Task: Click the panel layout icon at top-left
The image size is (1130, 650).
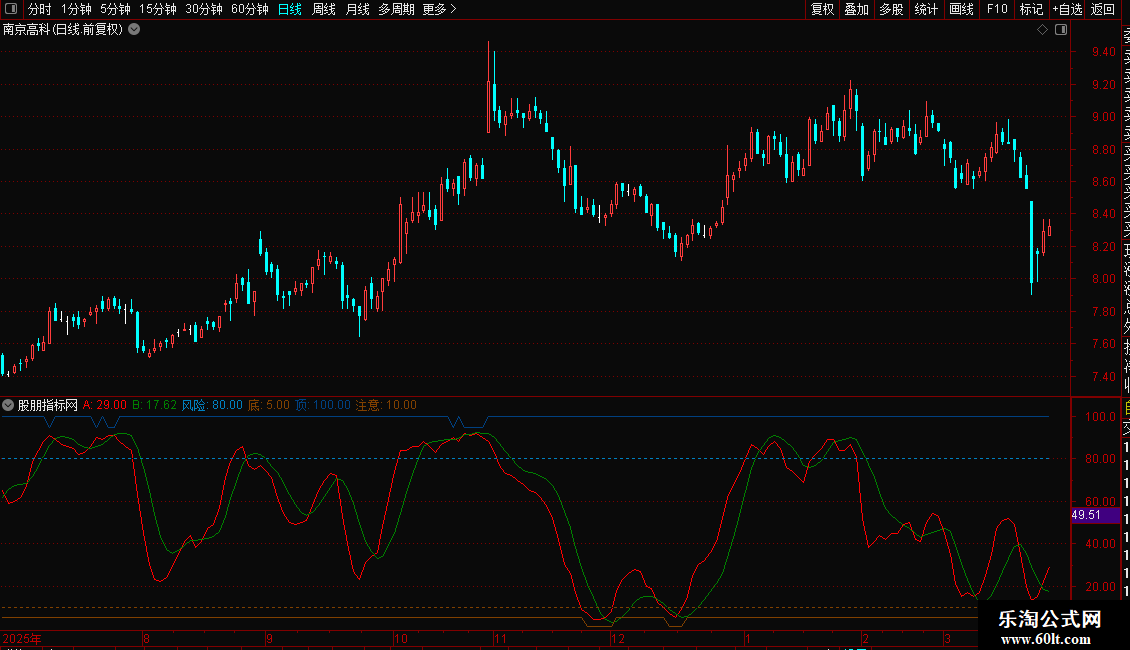Action: pyautogui.click(x=11, y=9)
